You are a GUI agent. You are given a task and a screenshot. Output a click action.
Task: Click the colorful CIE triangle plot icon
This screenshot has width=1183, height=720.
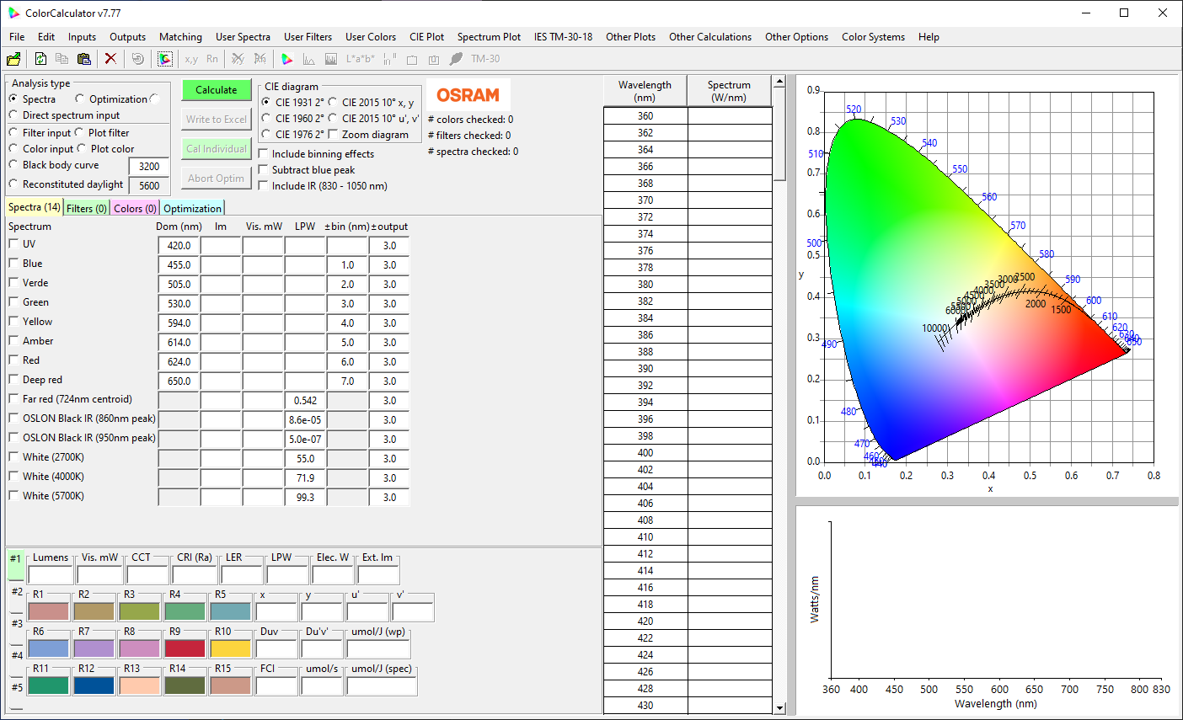point(286,60)
